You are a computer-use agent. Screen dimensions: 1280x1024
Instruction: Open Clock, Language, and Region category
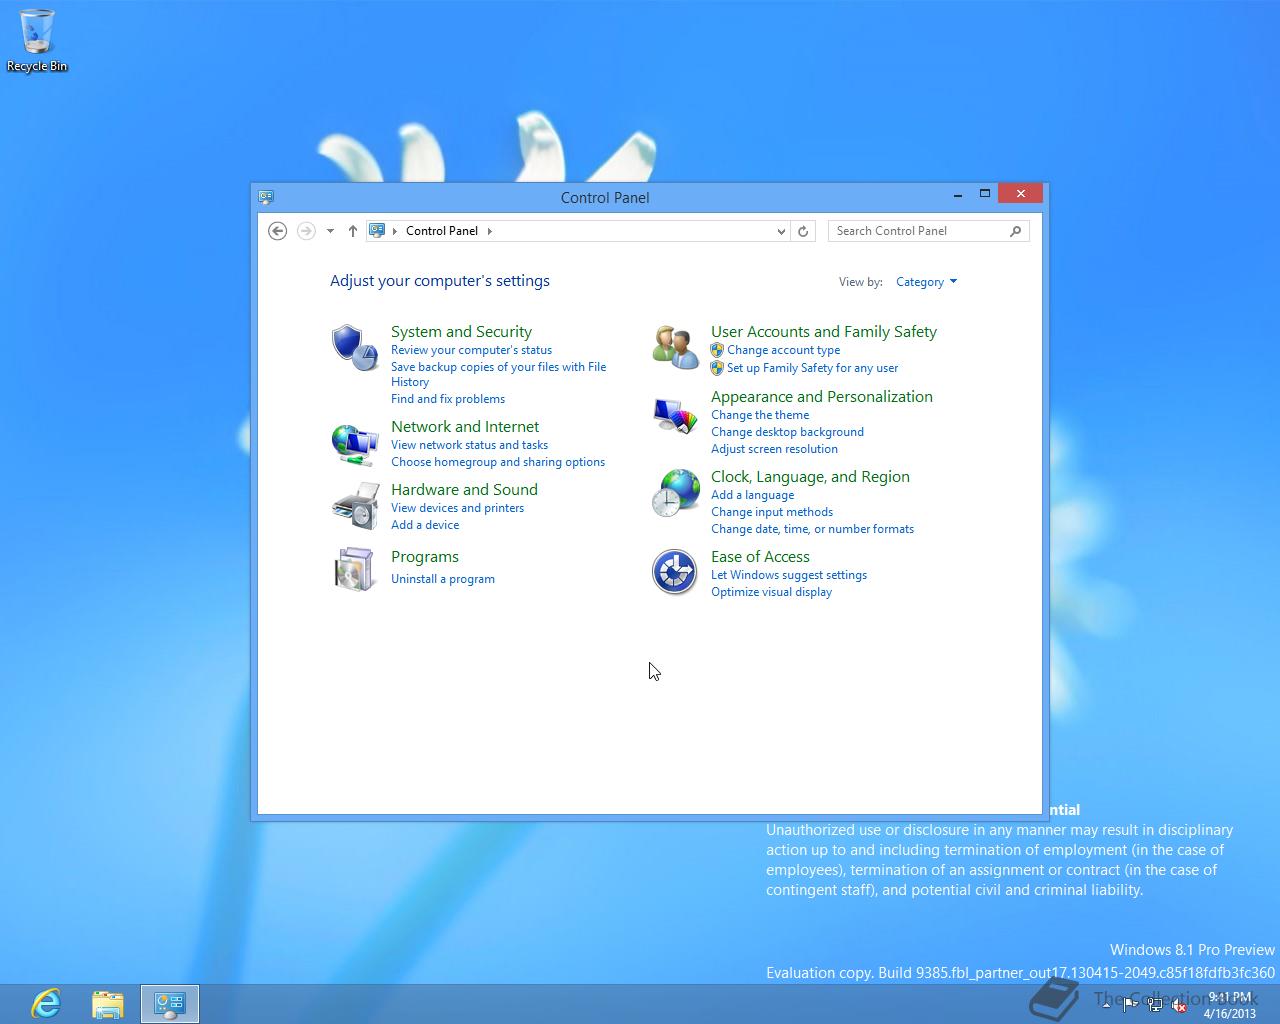[x=810, y=477]
